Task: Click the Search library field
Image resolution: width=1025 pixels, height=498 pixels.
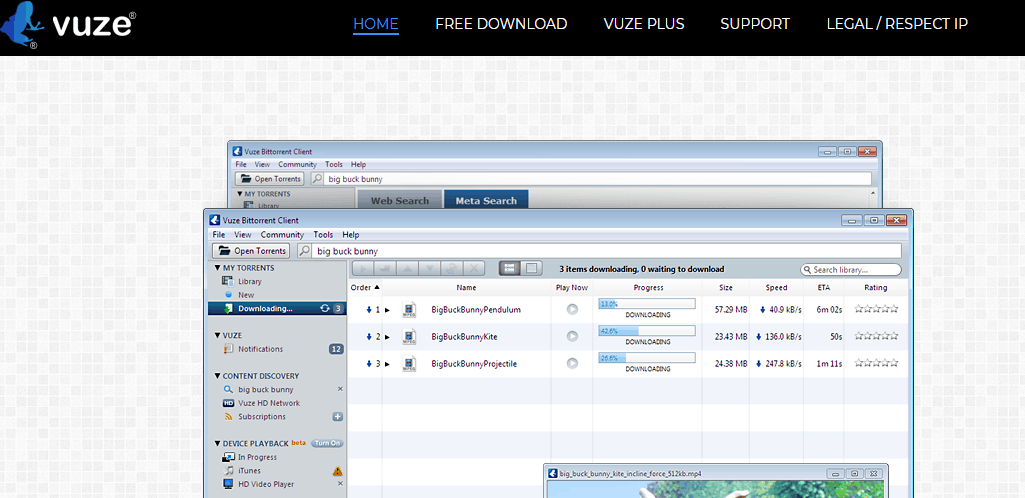Action: (x=850, y=269)
